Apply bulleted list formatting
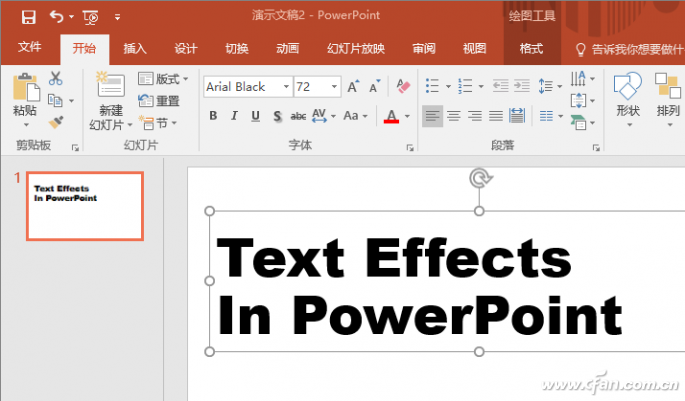 pos(432,86)
